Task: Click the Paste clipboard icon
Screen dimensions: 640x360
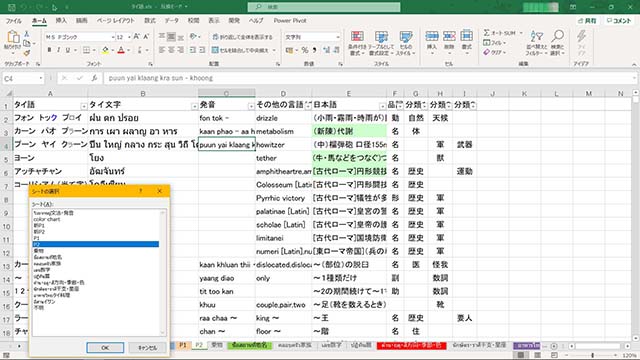Action: (13, 38)
